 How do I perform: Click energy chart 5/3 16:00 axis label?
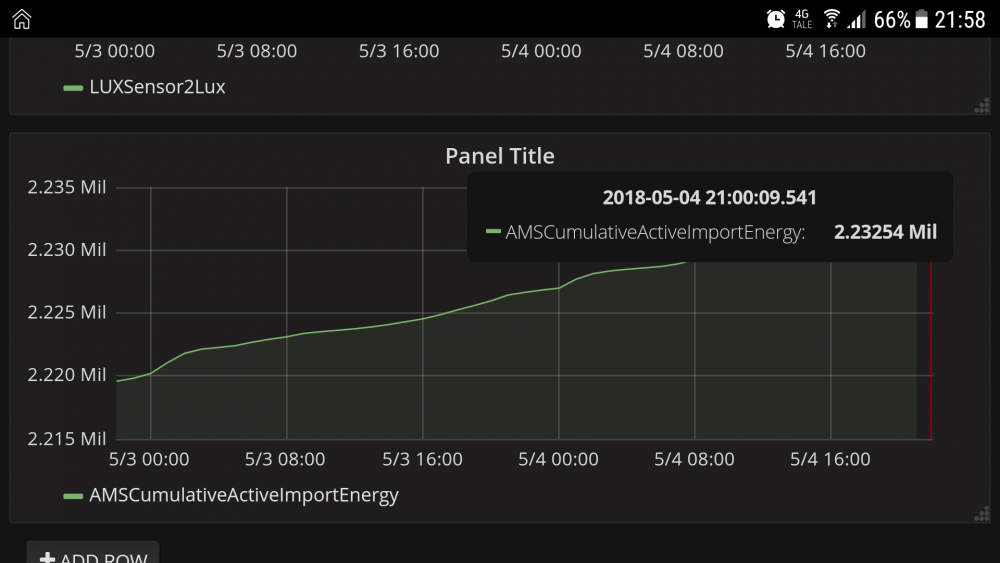(422, 459)
